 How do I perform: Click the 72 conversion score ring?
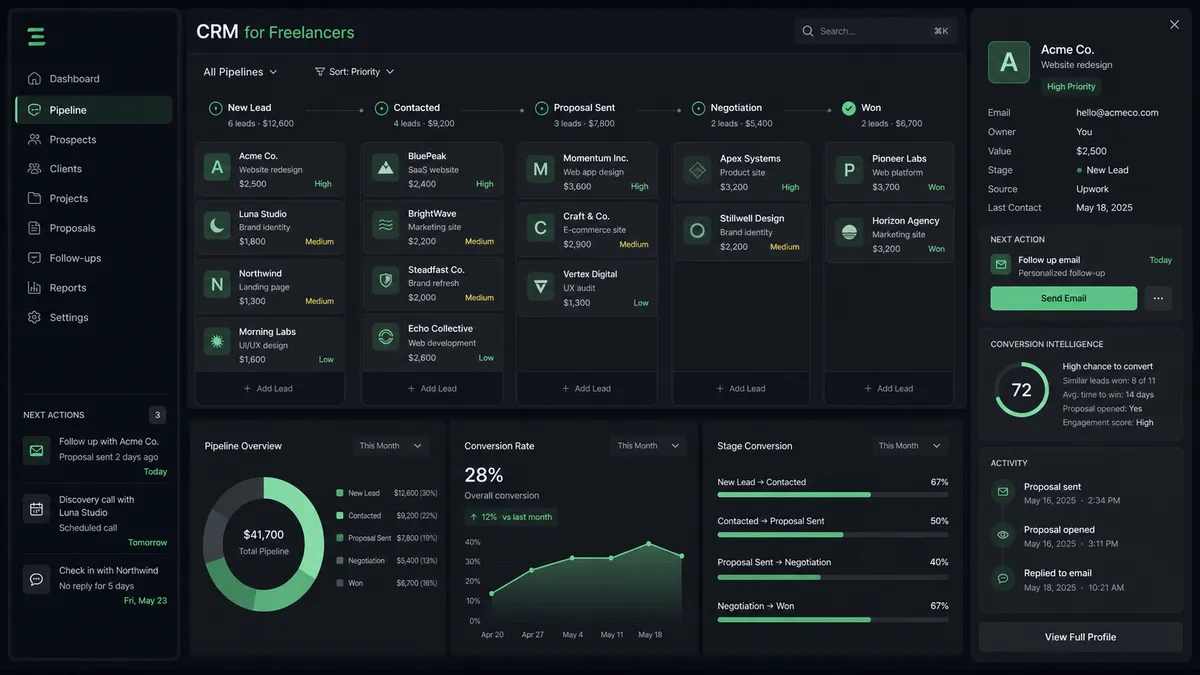[1021, 390]
